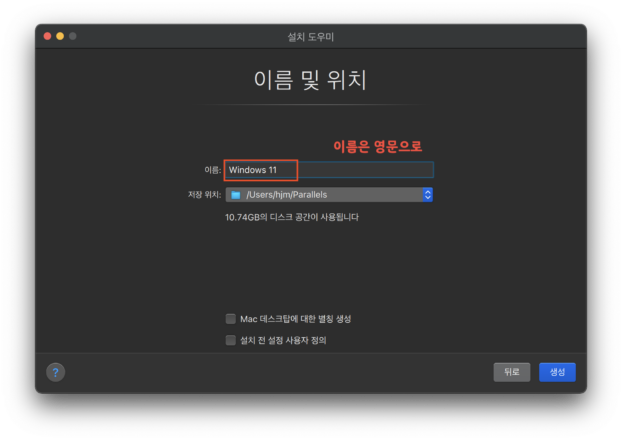The width and height of the screenshot is (622, 440).
Task: Minimize the window with the yellow button
Action: 59,36
